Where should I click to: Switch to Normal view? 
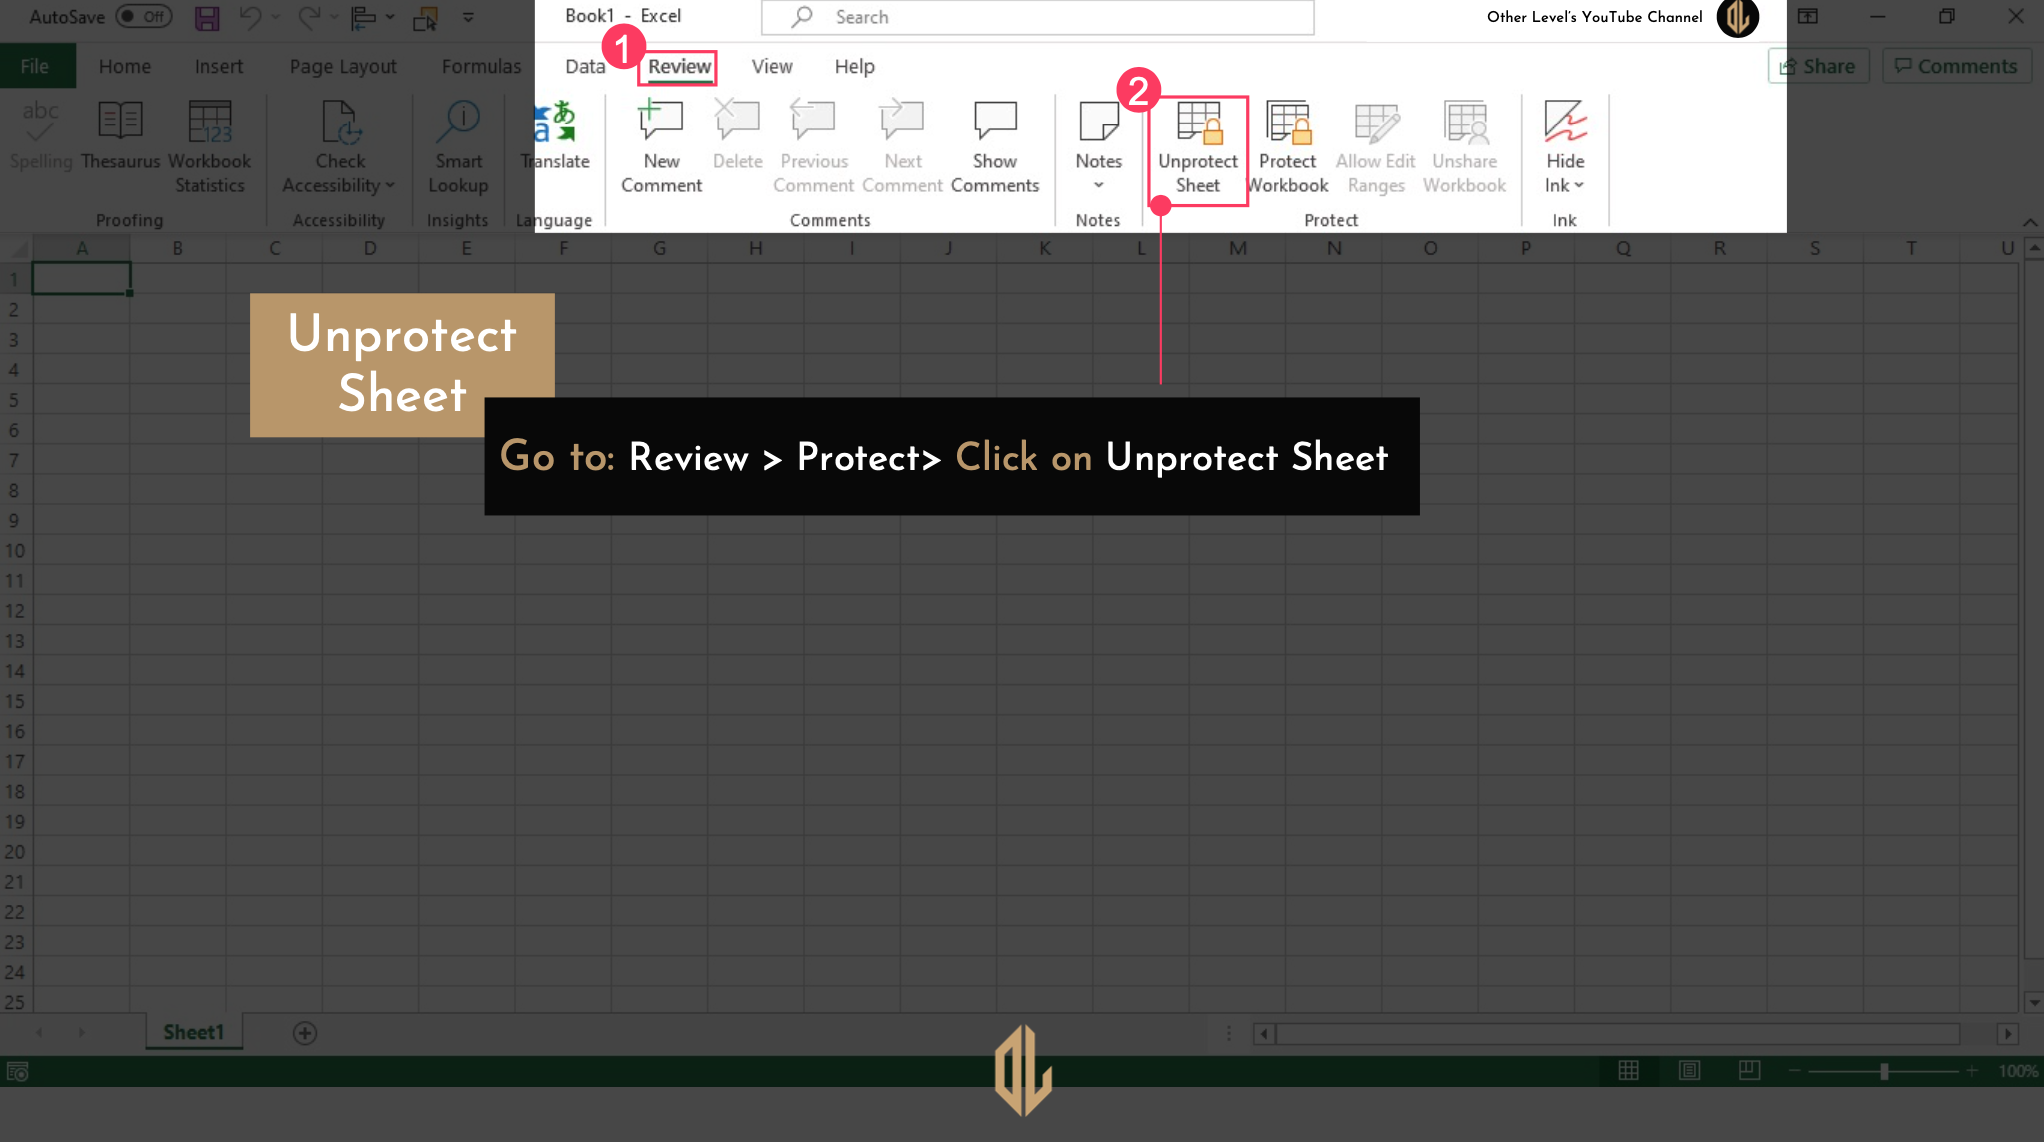pyautogui.click(x=1628, y=1071)
